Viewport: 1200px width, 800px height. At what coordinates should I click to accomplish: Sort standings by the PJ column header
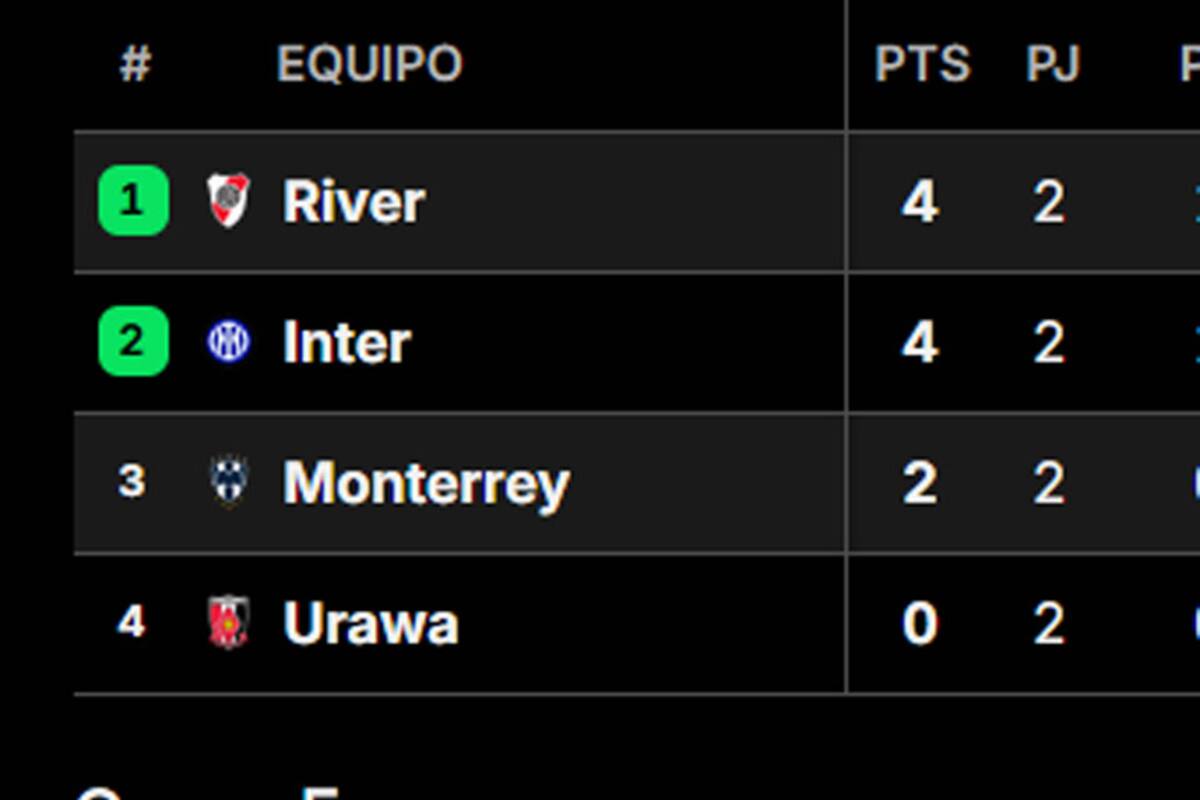(x=1054, y=63)
